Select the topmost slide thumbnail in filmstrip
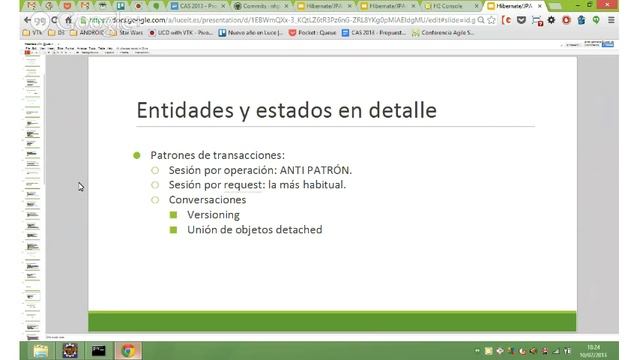640x360 pixels. pos(32,61)
